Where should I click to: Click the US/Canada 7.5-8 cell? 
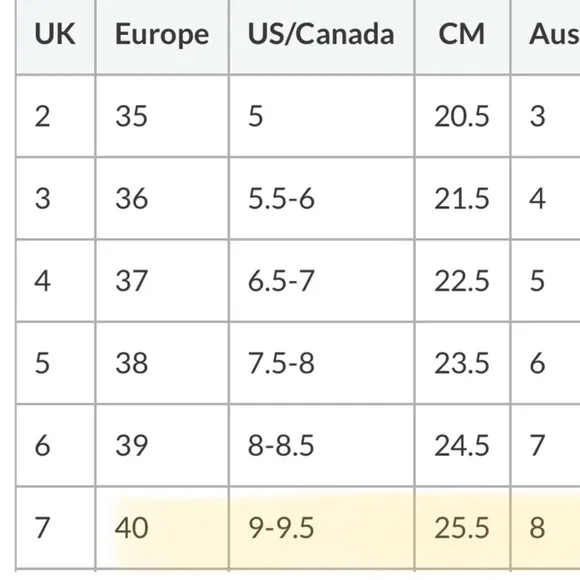(x=321, y=363)
